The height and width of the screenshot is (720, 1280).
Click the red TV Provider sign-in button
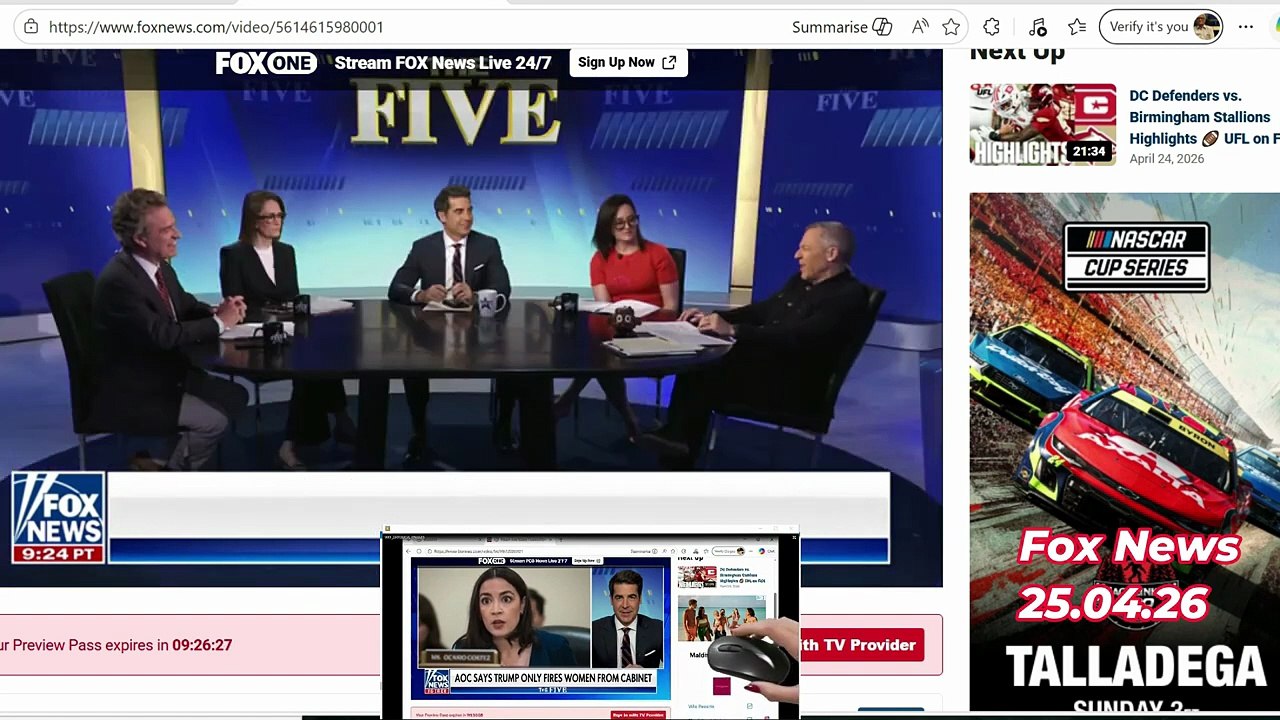pyautogui.click(x=860, y=645)
